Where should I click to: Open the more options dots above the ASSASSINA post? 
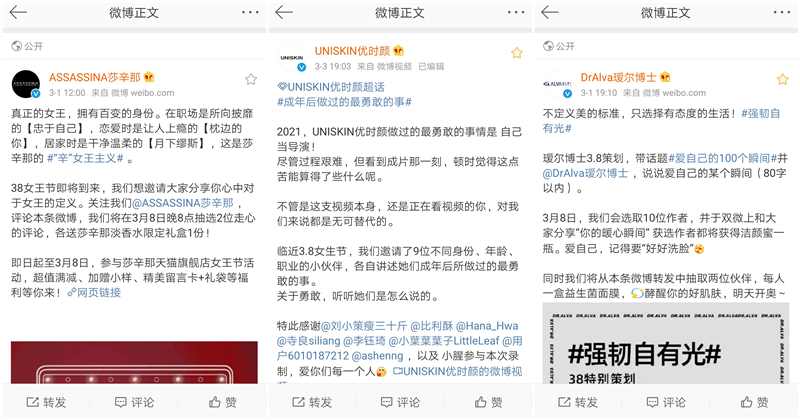(x=250, y=12)
